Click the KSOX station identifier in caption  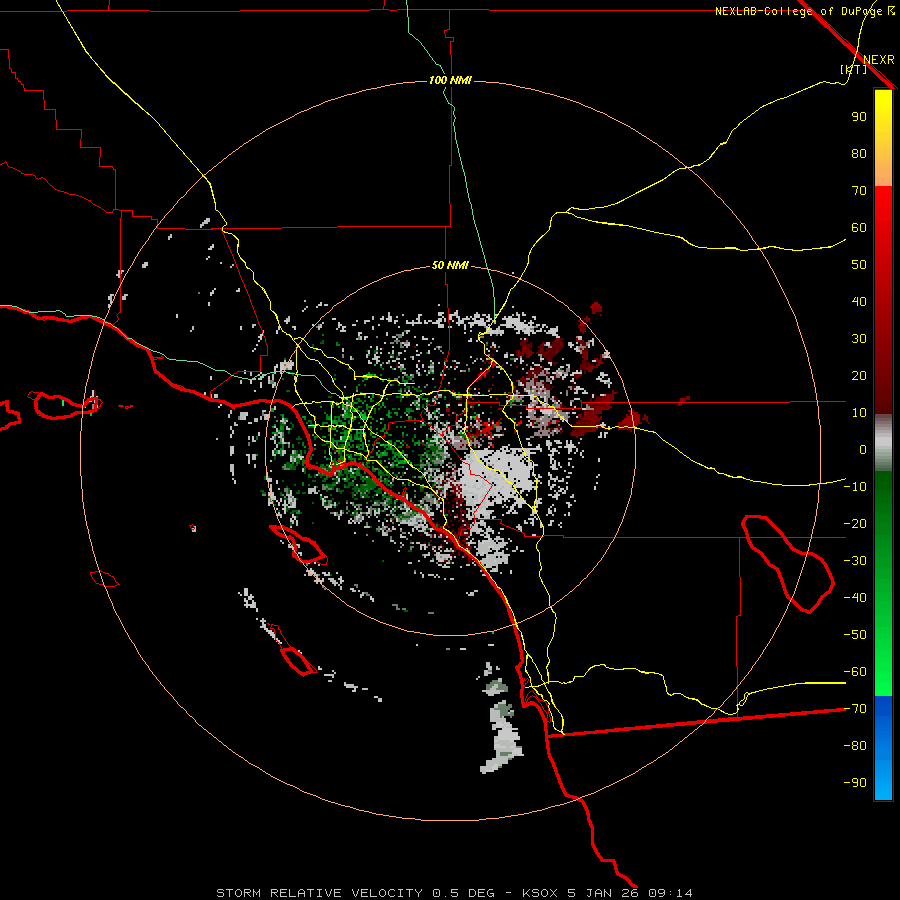click(540, 893)
